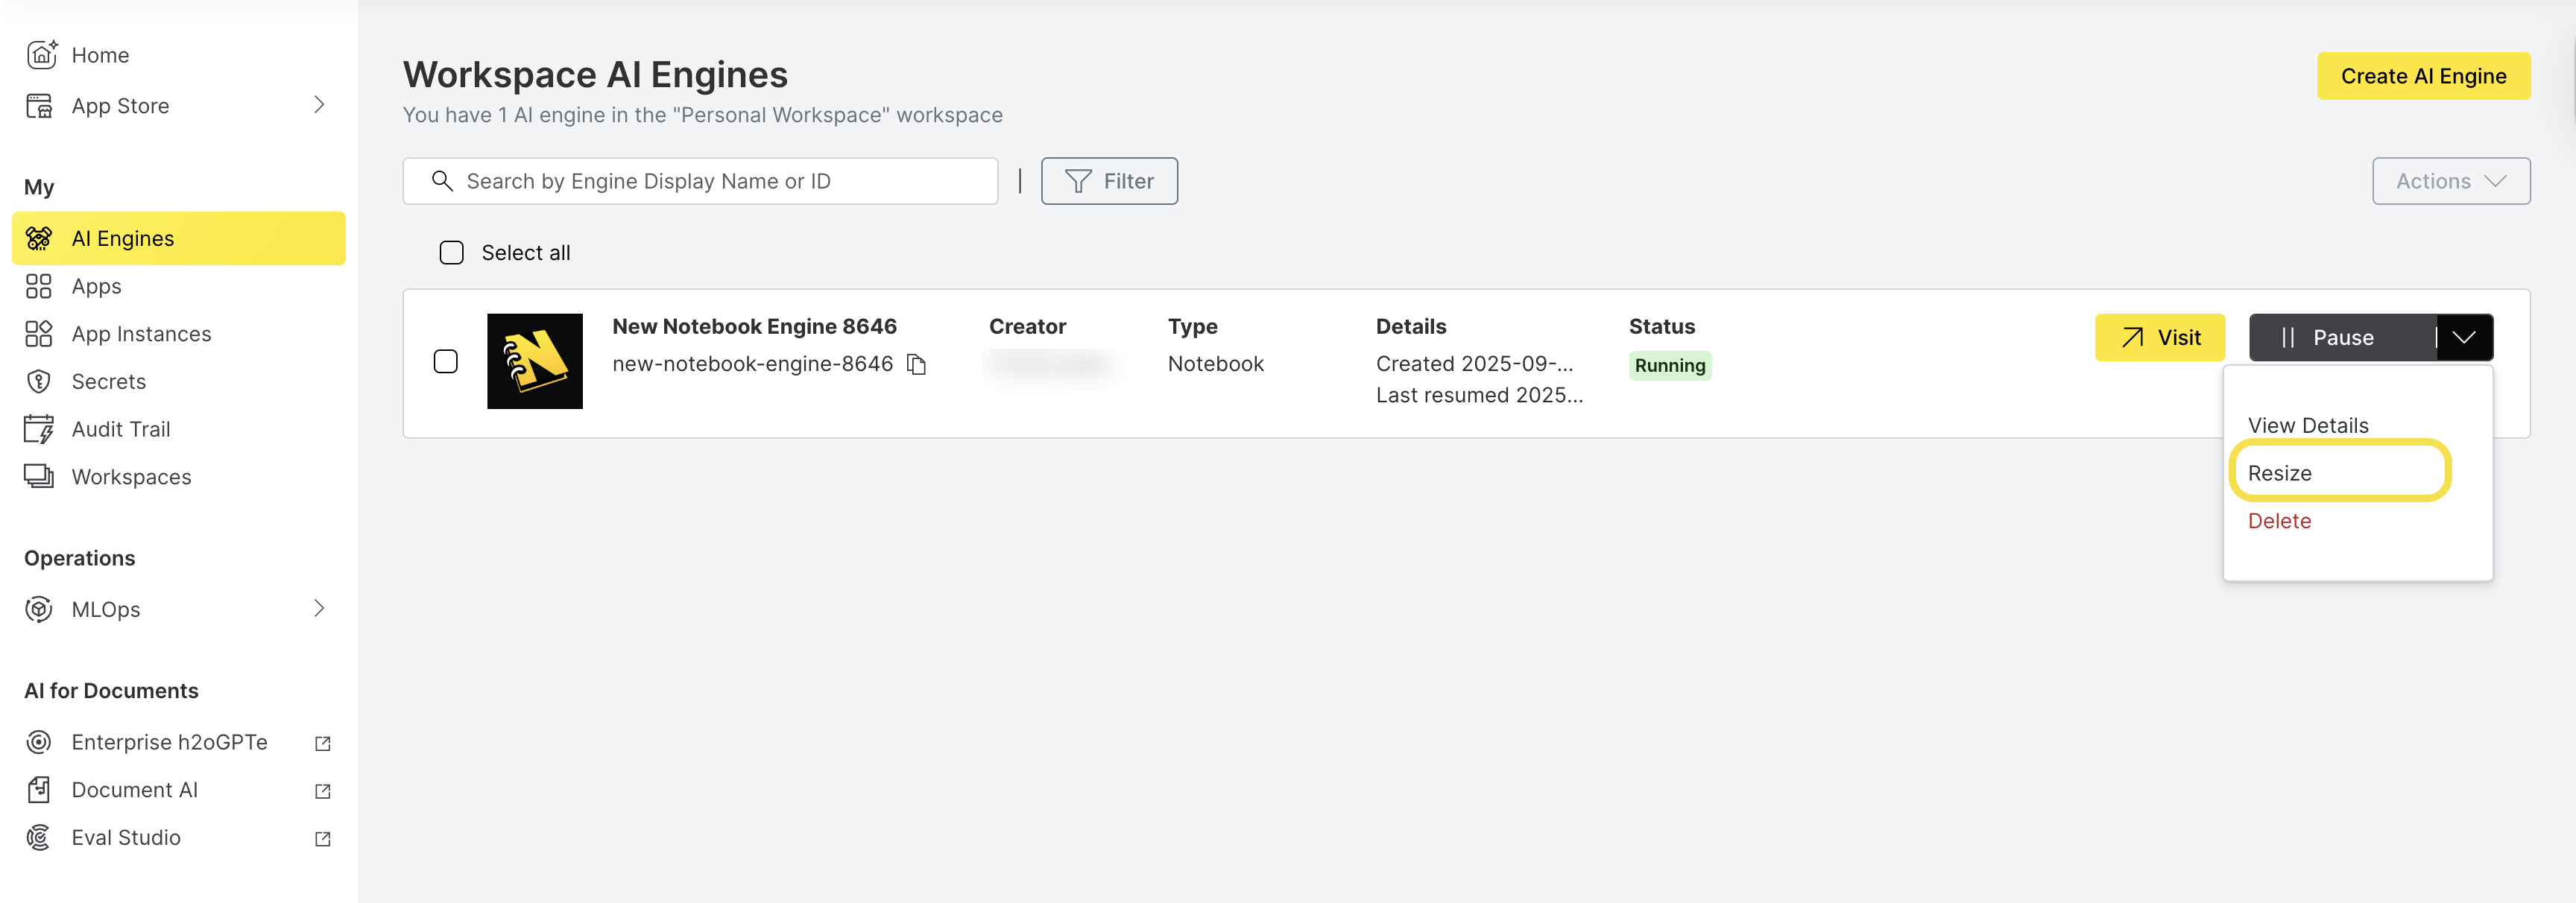Open the Workspaces page

pos(131,476)
